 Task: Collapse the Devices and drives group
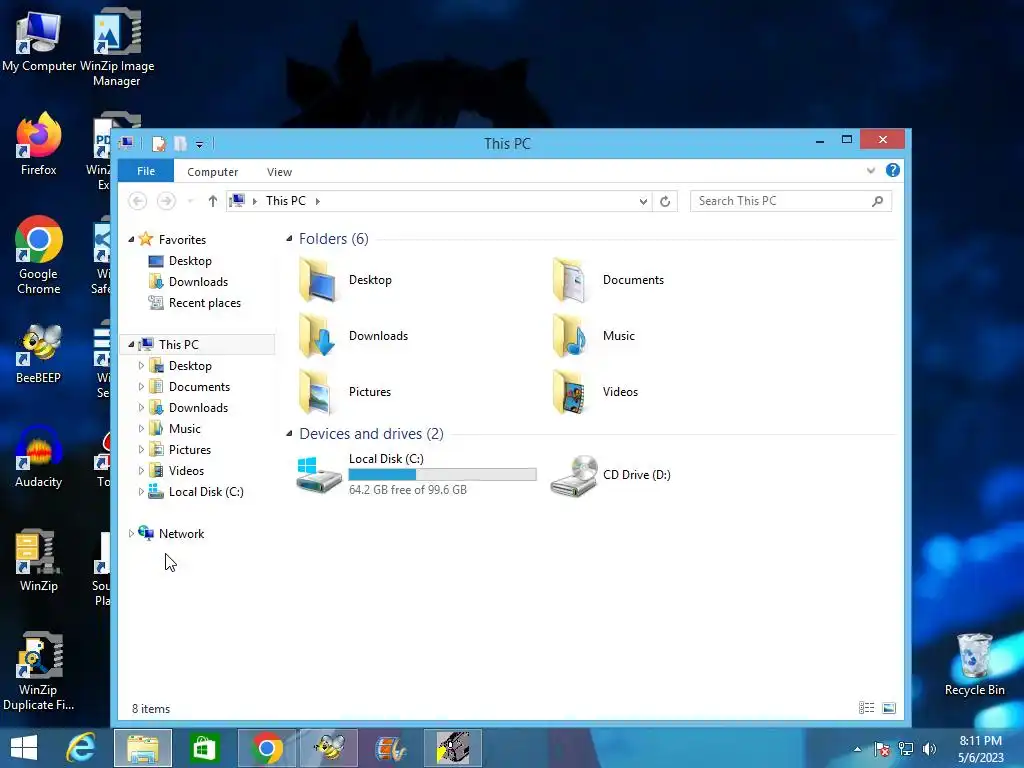tap(289, 434)
